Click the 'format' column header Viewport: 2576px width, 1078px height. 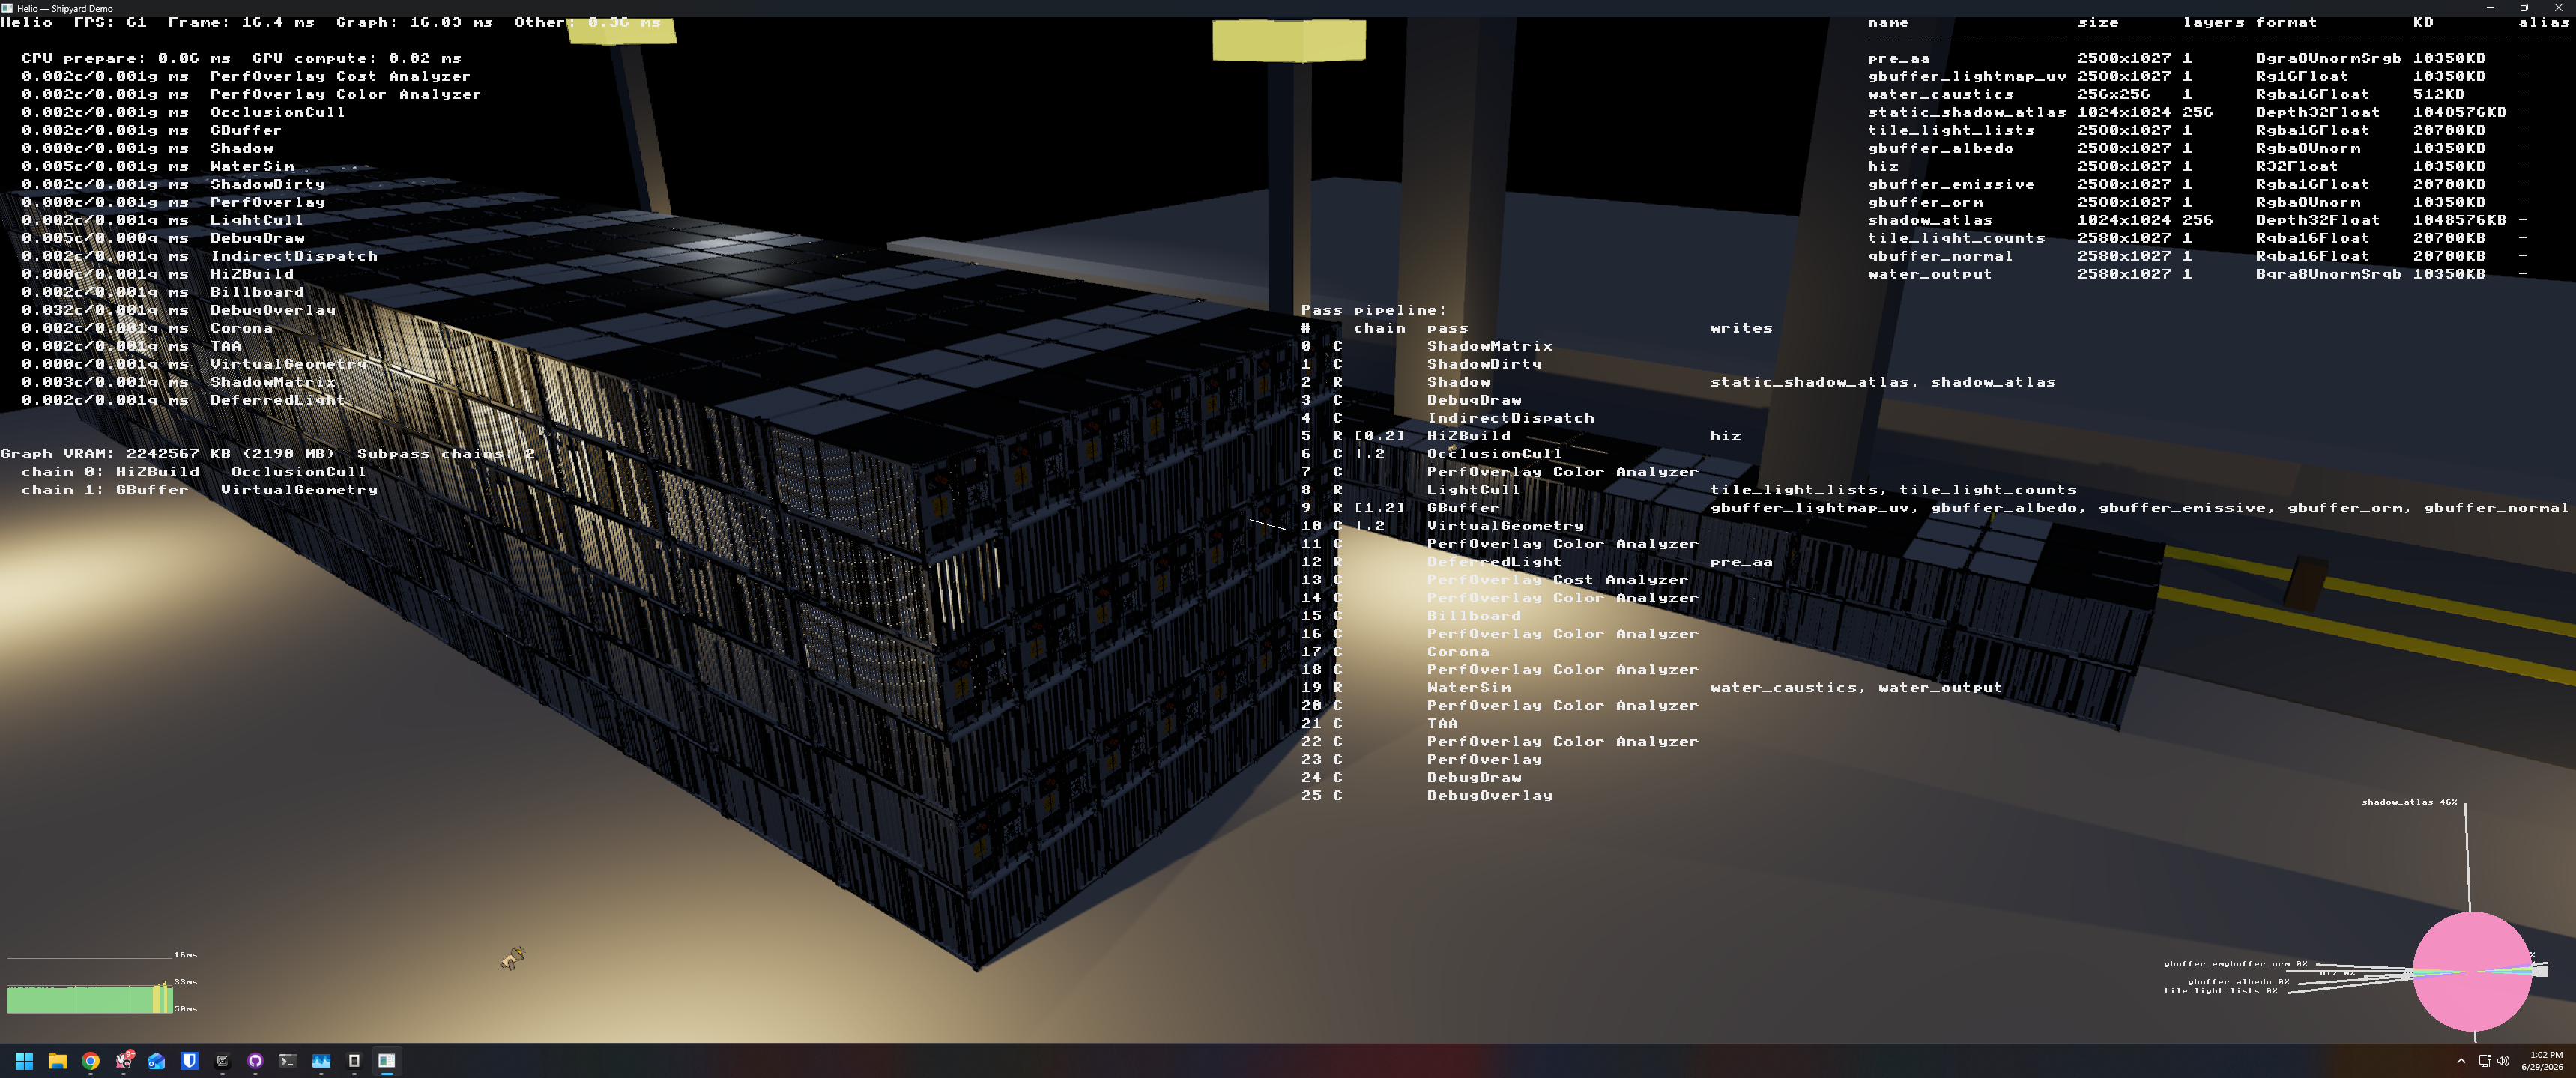coord(2286,22)
